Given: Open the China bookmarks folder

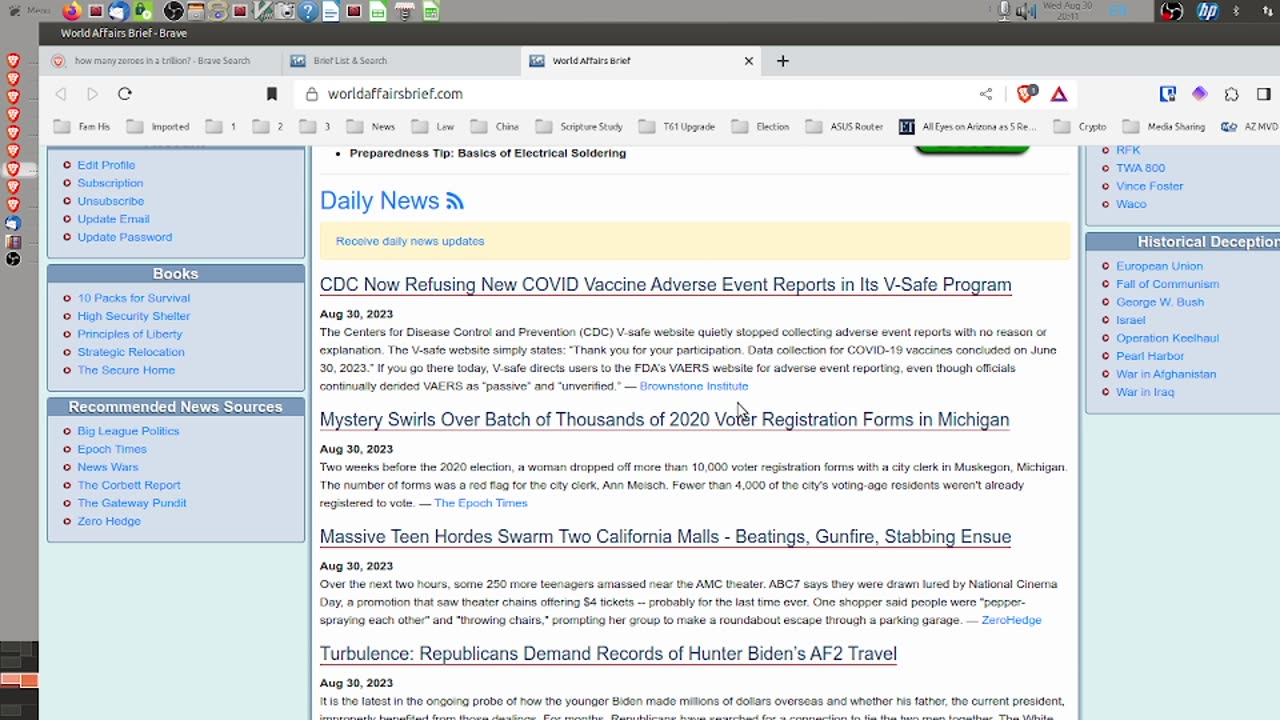Looking at the screenshot, I should (x=495, y=127).
